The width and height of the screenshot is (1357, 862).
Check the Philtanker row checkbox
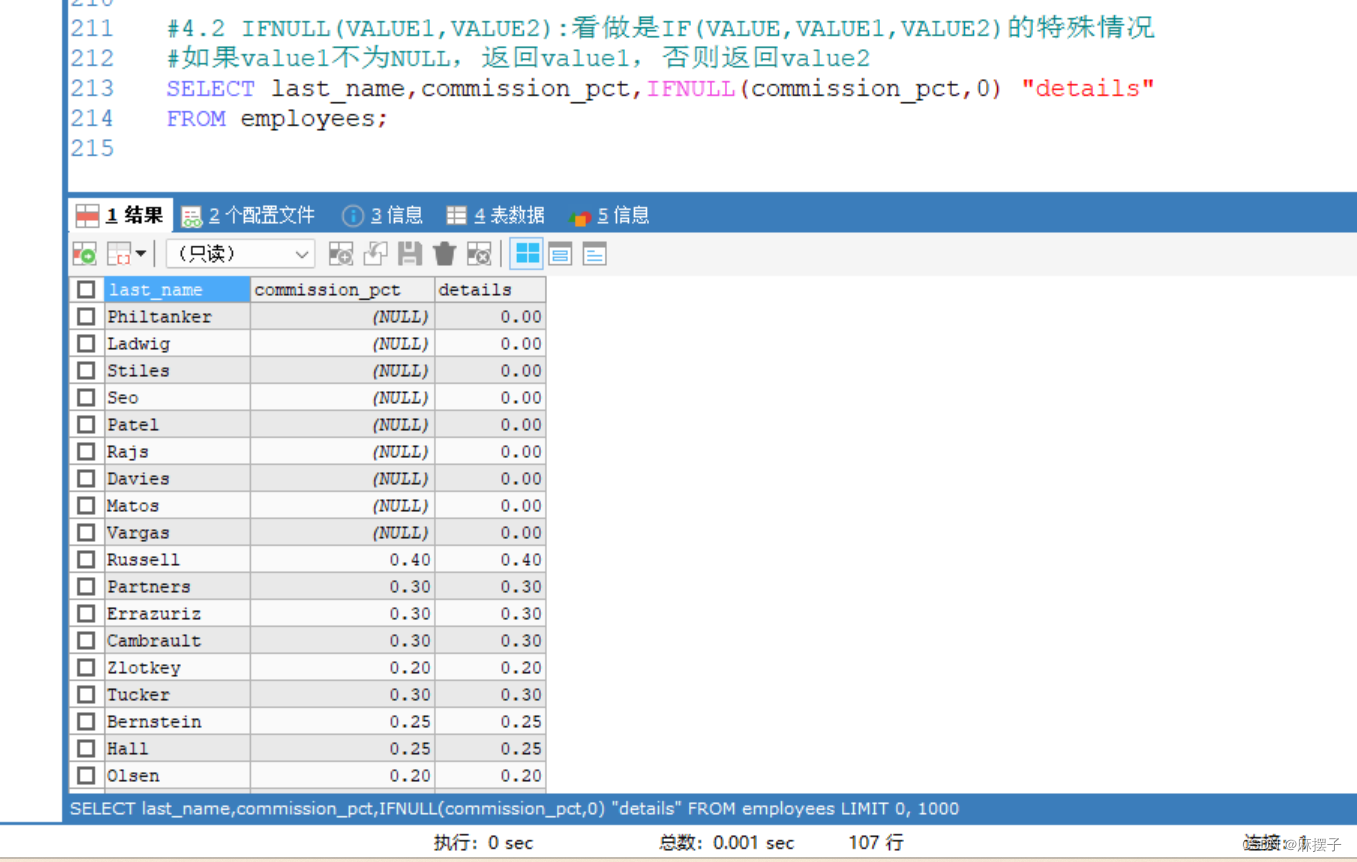[86, 317]
